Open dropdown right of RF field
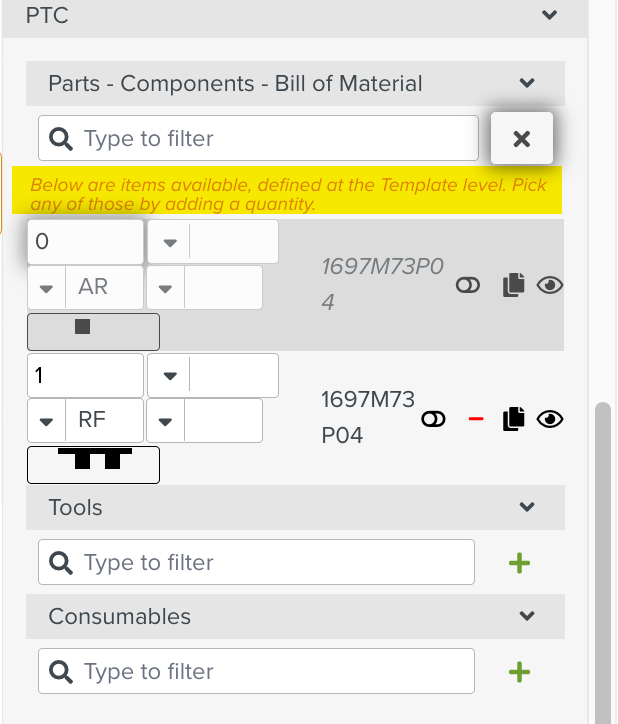 (165, 421)
